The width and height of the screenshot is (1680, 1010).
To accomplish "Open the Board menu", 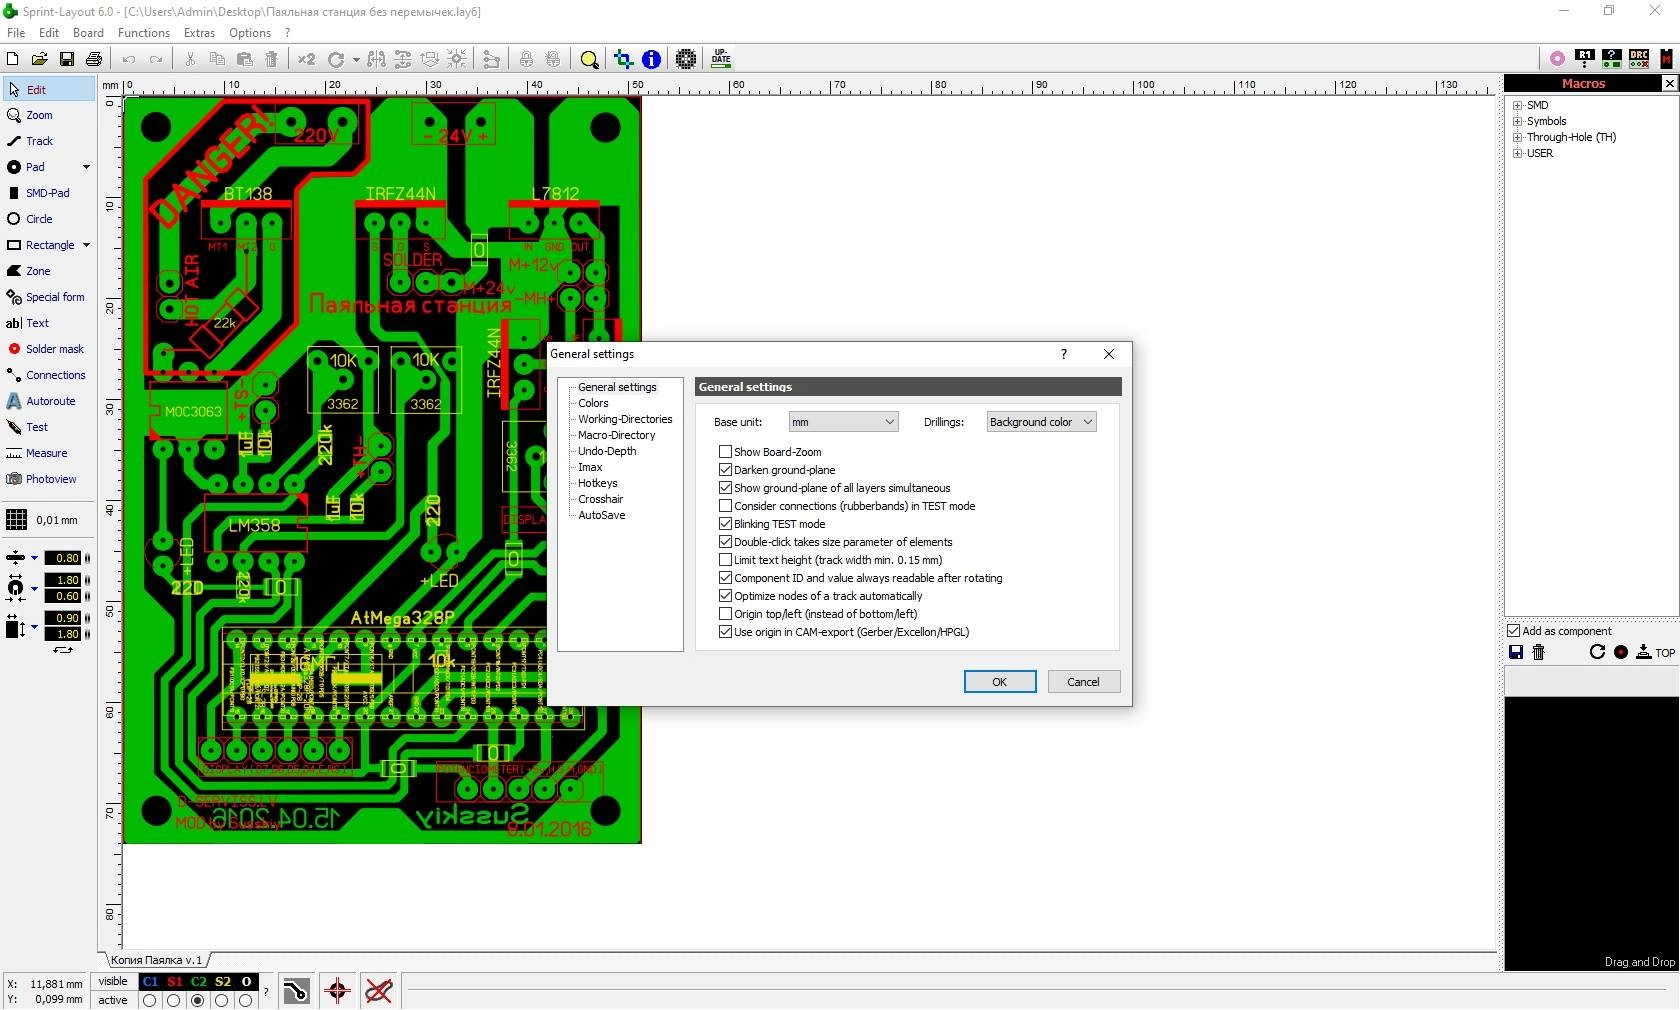I will [x=88, y=33].
